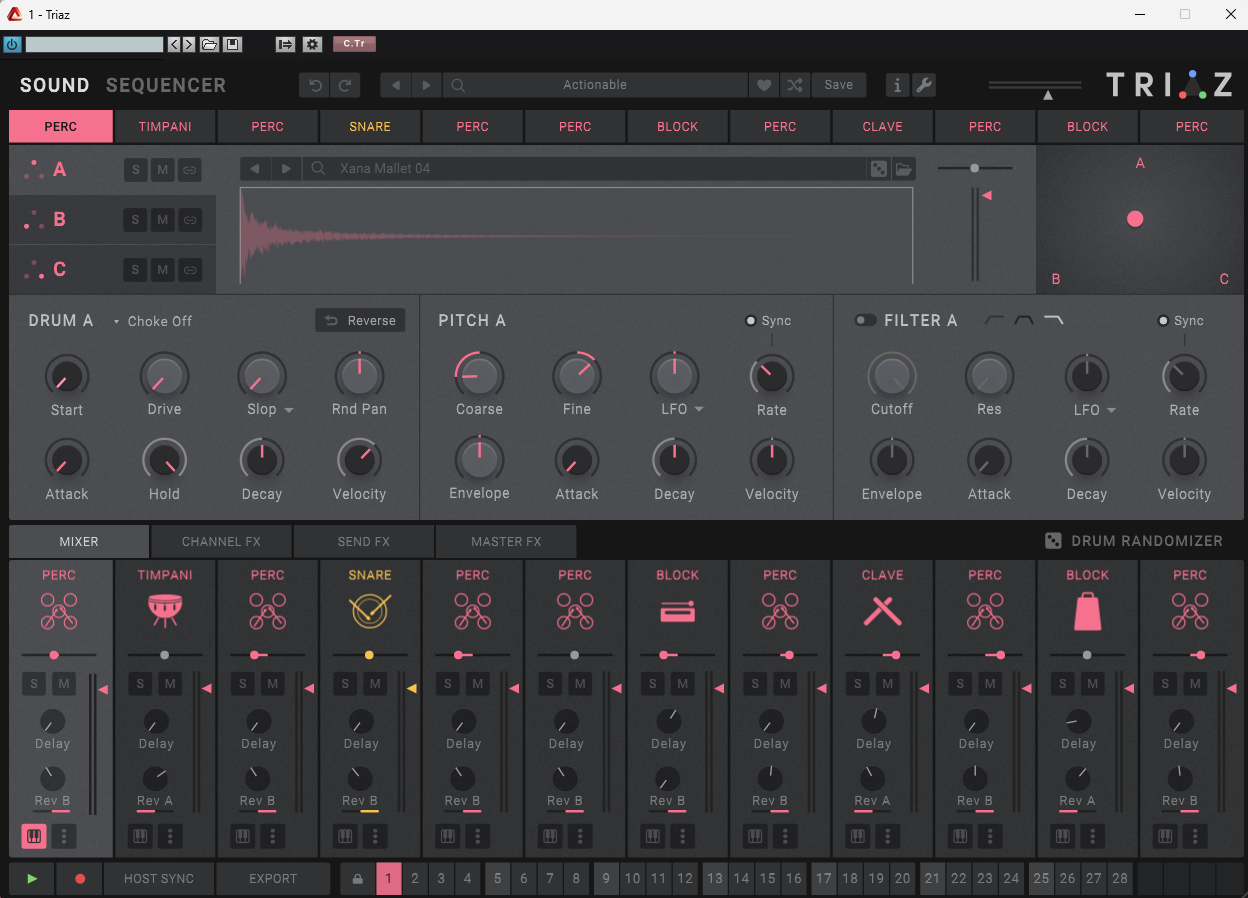Click the preset search field showing Actionable
This screenshot has width=1248, height=898.
tap(595, 85)
